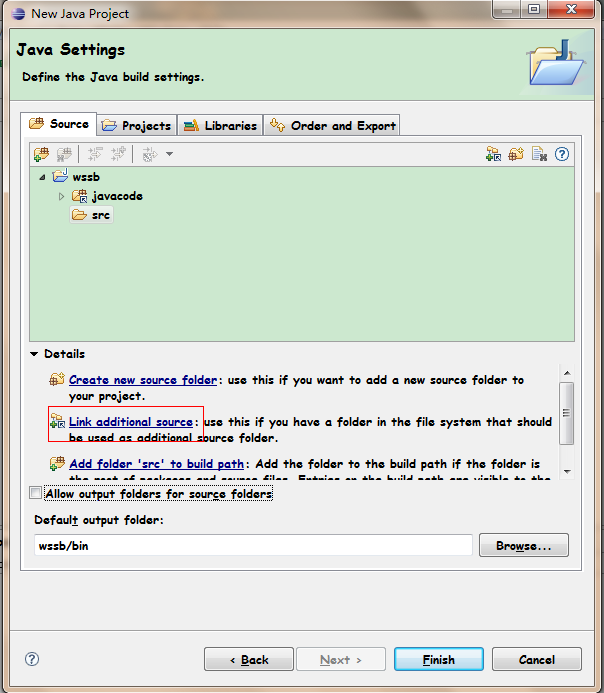Maximize the New Java Project window
604x693 pixels.
pyautogui.click(x=534, y=9)
